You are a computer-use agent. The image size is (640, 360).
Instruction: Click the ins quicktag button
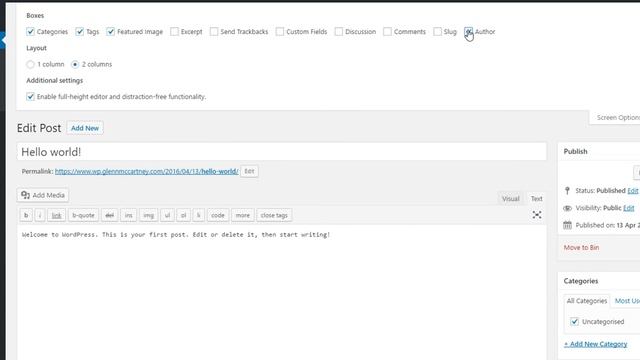point(129,215)
